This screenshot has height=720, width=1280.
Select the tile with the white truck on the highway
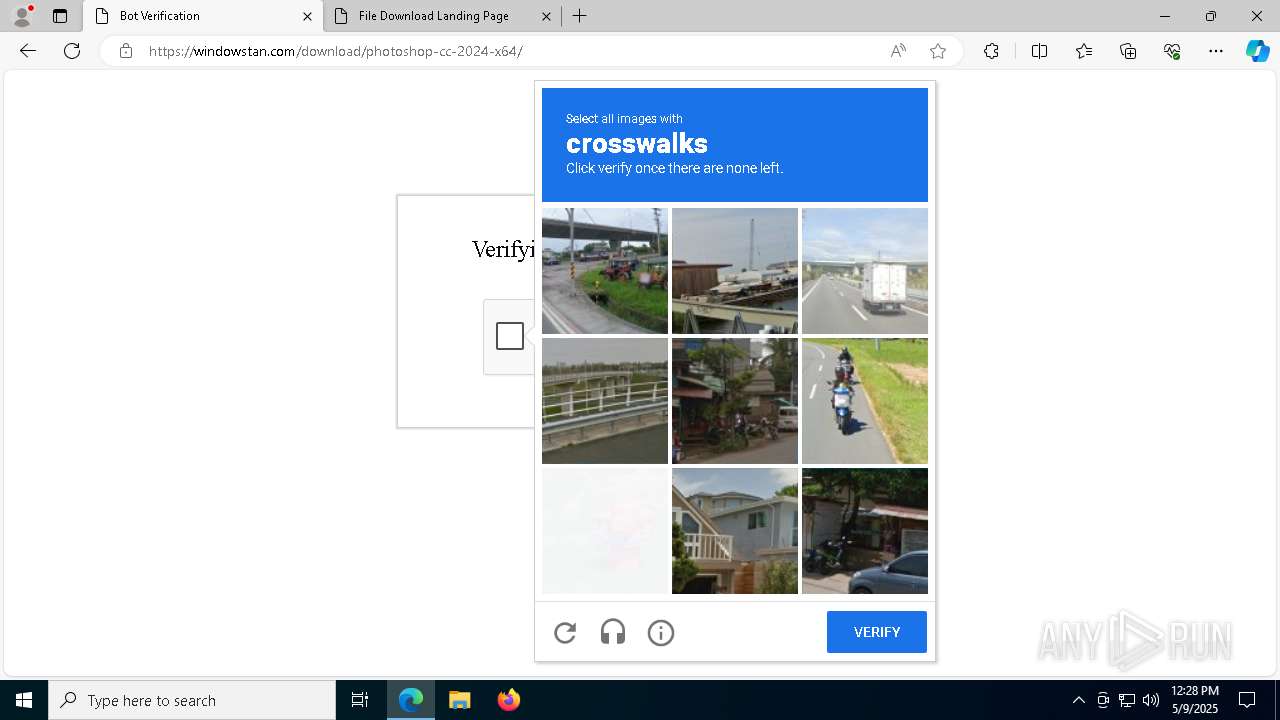coord(865,271)
